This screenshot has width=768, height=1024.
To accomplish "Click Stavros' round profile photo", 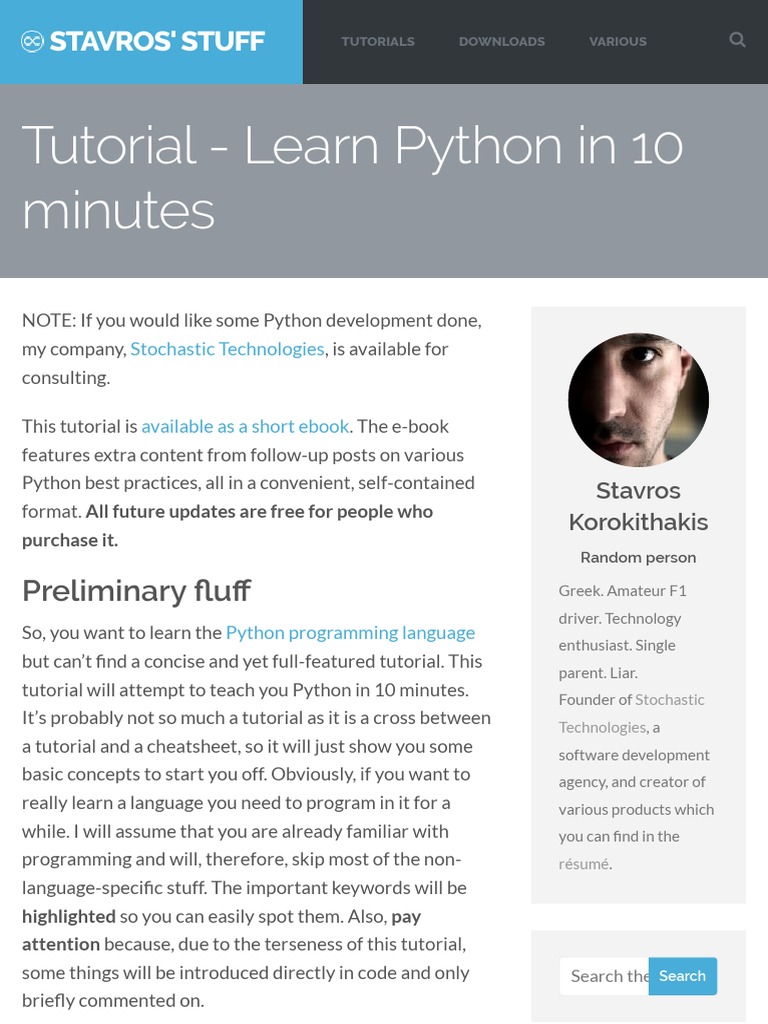I will click(x=638, y=400).
